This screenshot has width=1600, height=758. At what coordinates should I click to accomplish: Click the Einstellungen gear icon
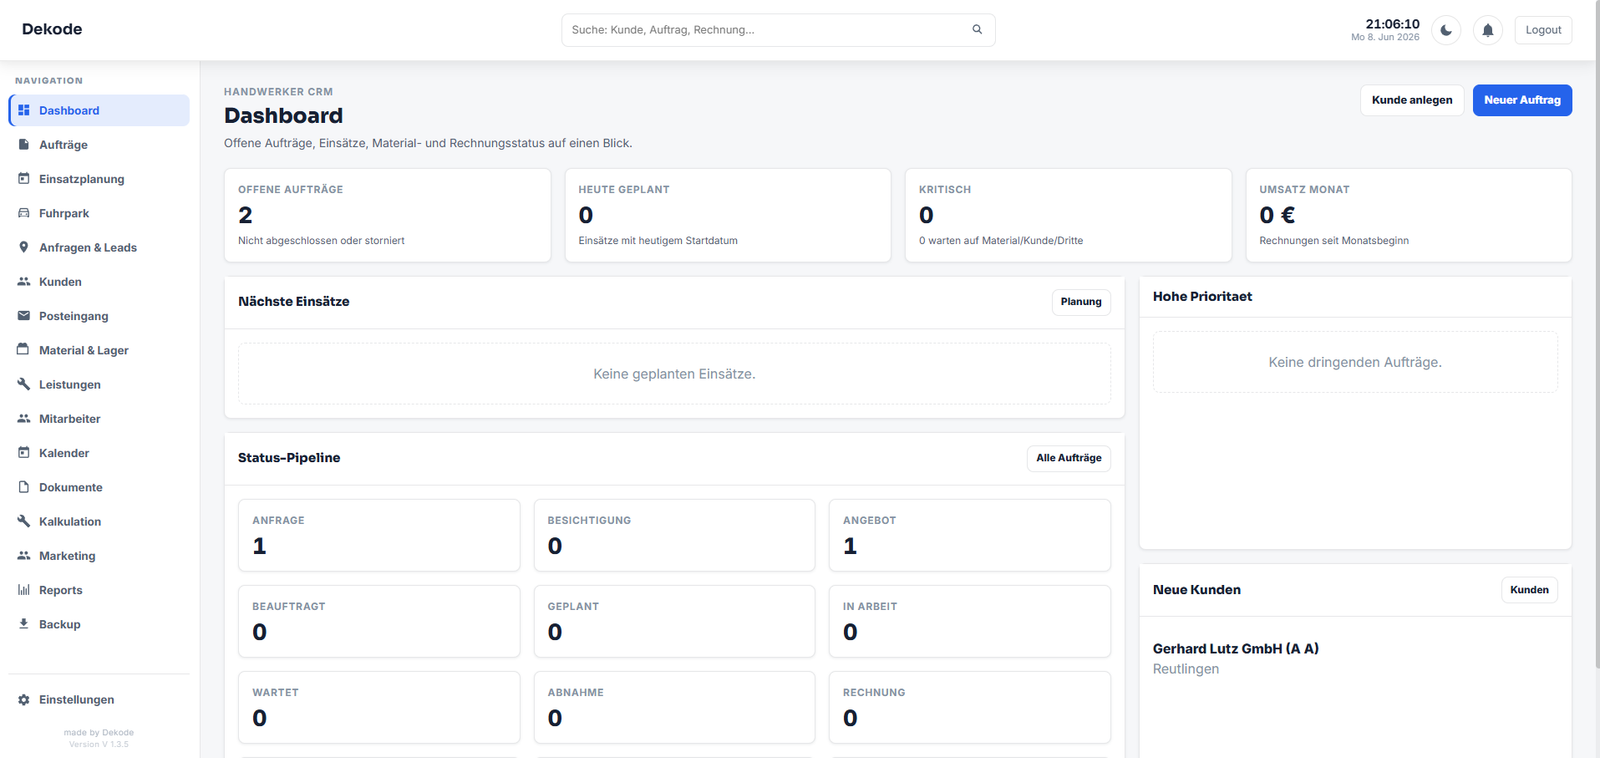click(x=24, y=699)
